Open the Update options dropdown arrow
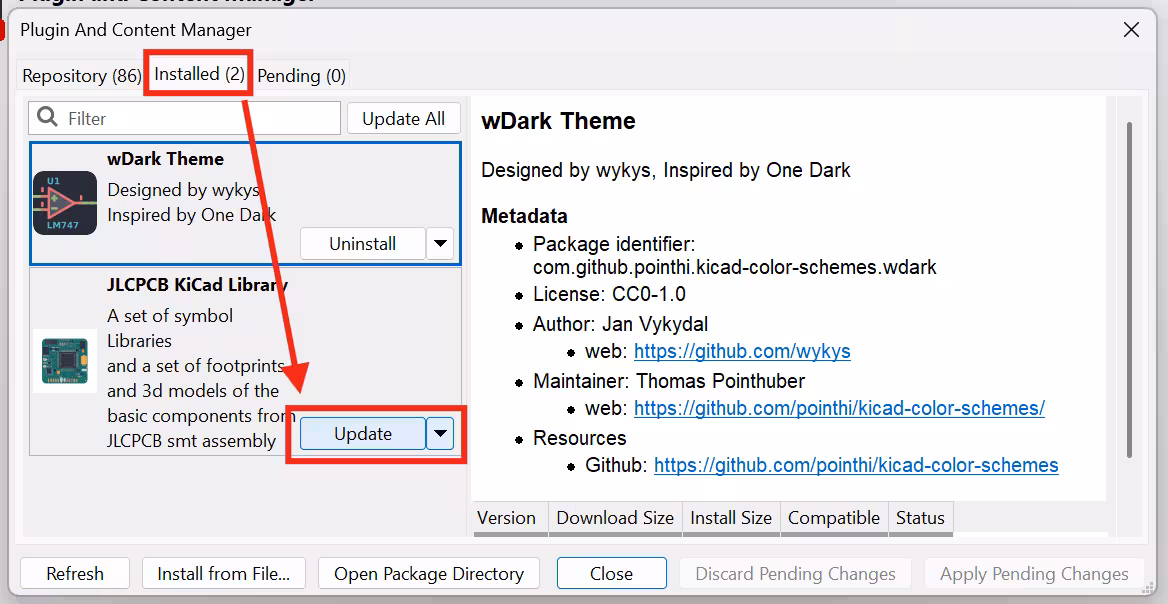Viewport: 1168px width, 604px height. click(x=440, y=433)
